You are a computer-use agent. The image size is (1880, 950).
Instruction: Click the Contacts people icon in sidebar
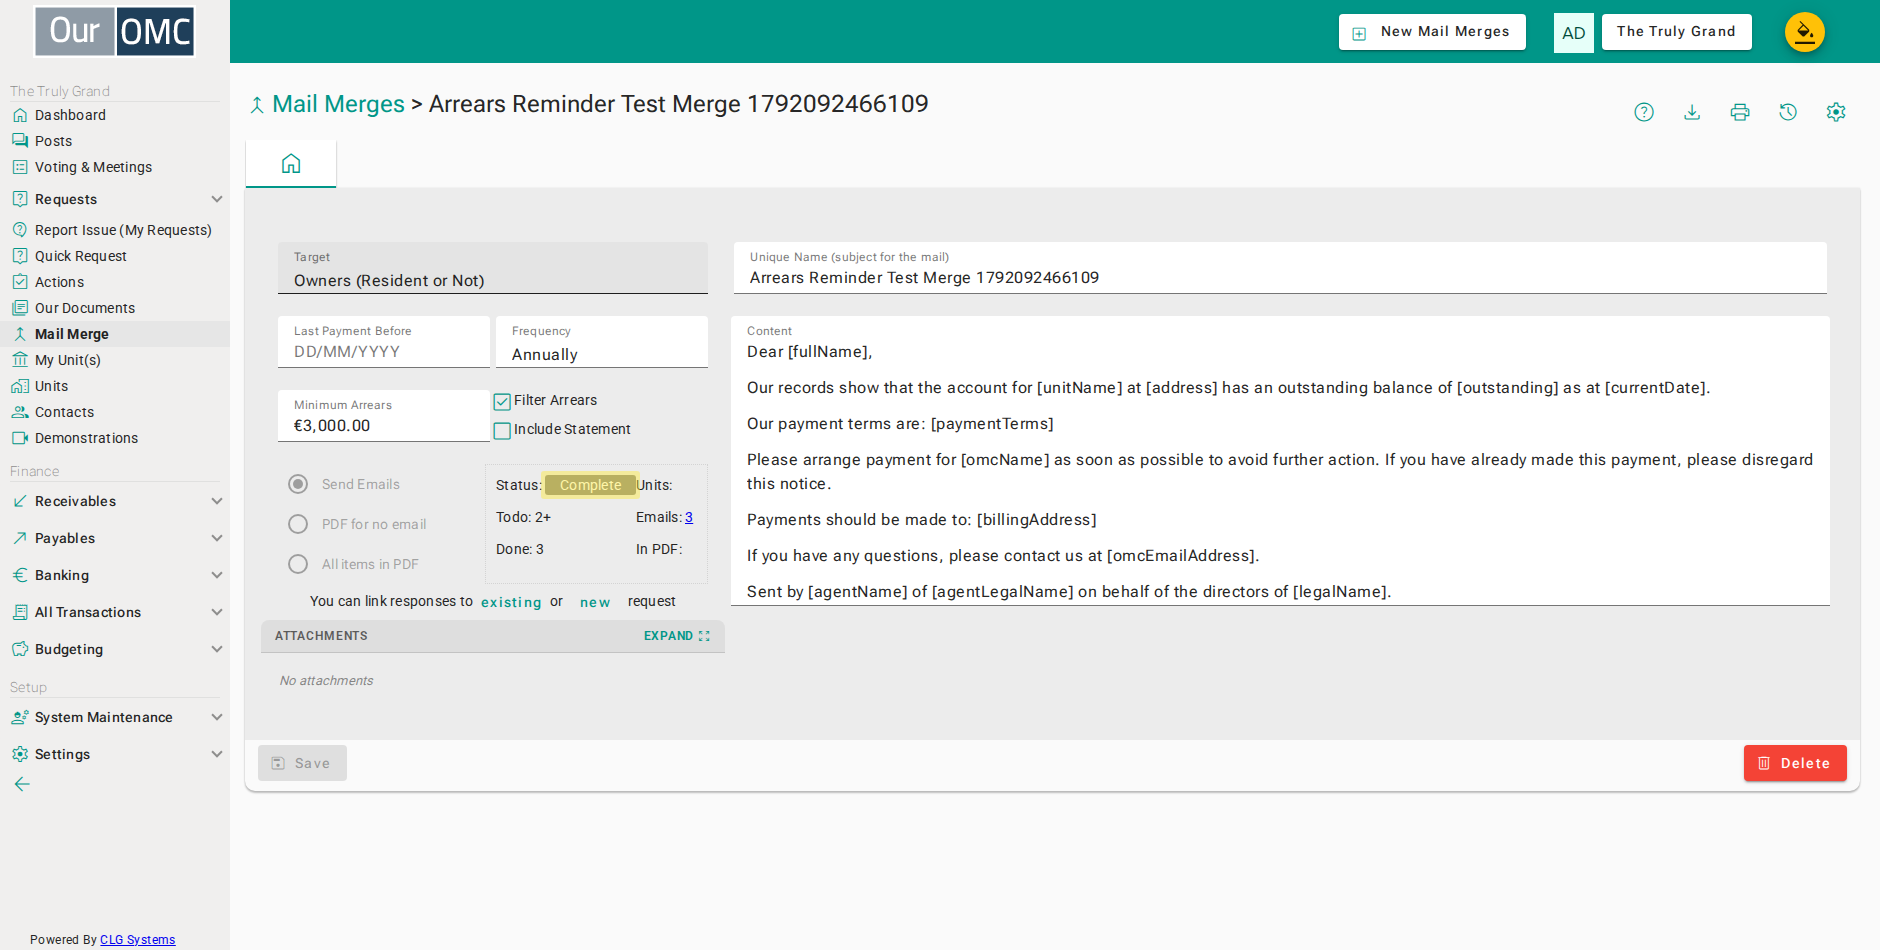pyautogui.click(x=20, y=412)
